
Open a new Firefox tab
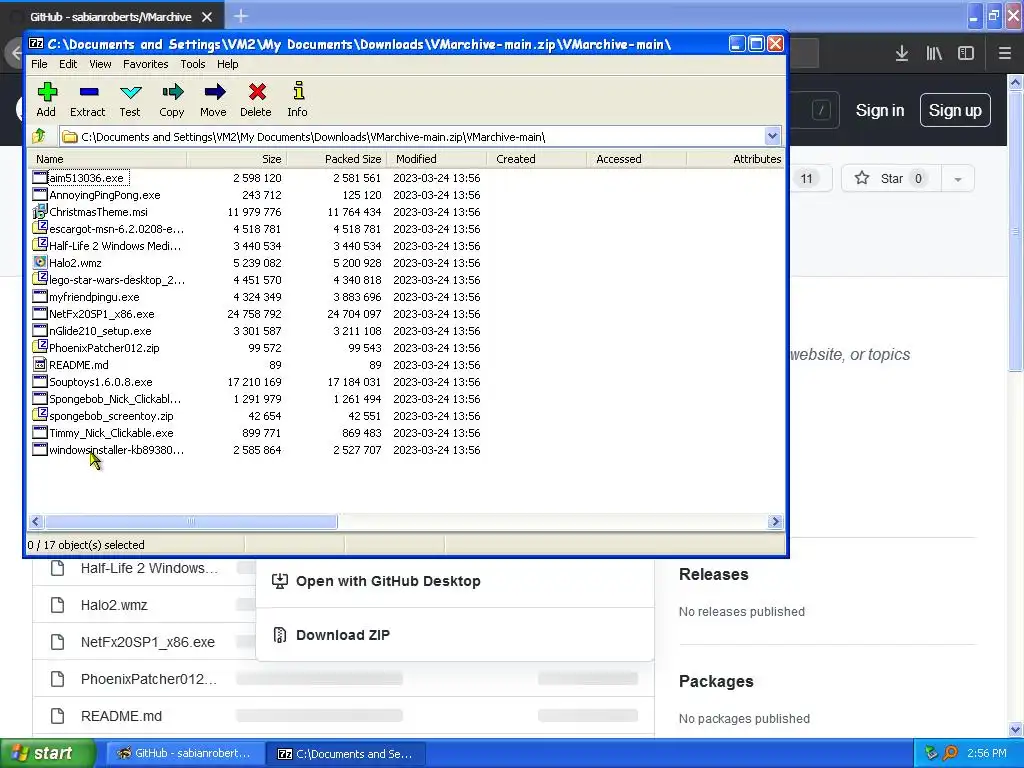(x=241, y=16)
